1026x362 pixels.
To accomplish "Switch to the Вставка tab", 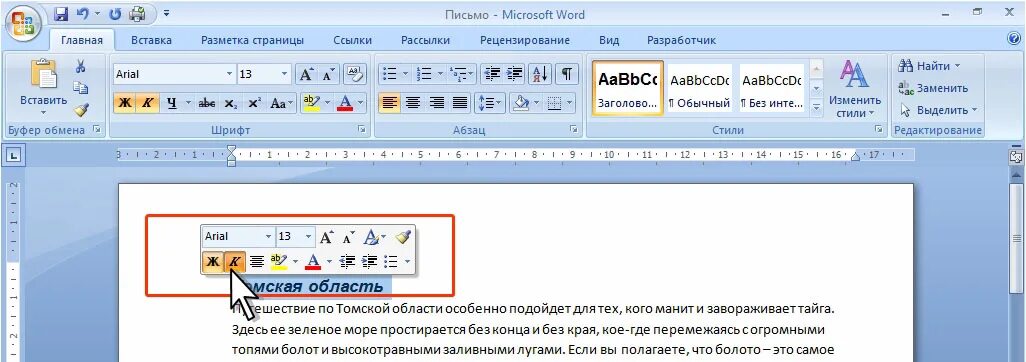I will [151, 40].
